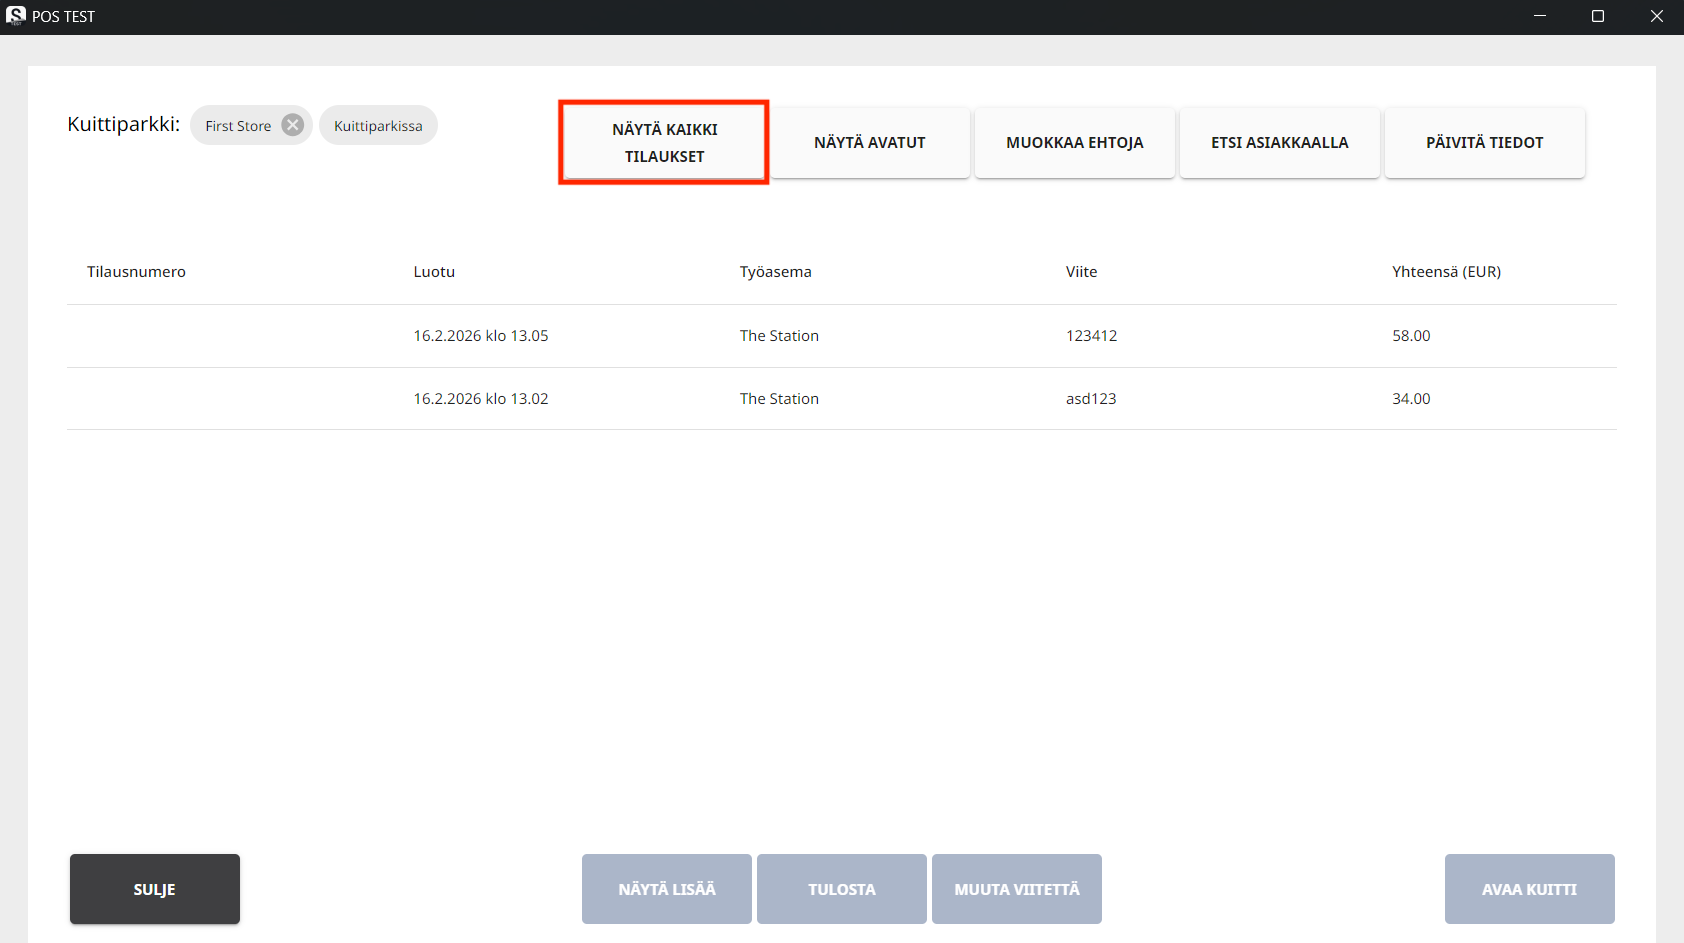The image size is (1684, 943).
Task: Close the view with Sulje button
Action: coord(155,889)
